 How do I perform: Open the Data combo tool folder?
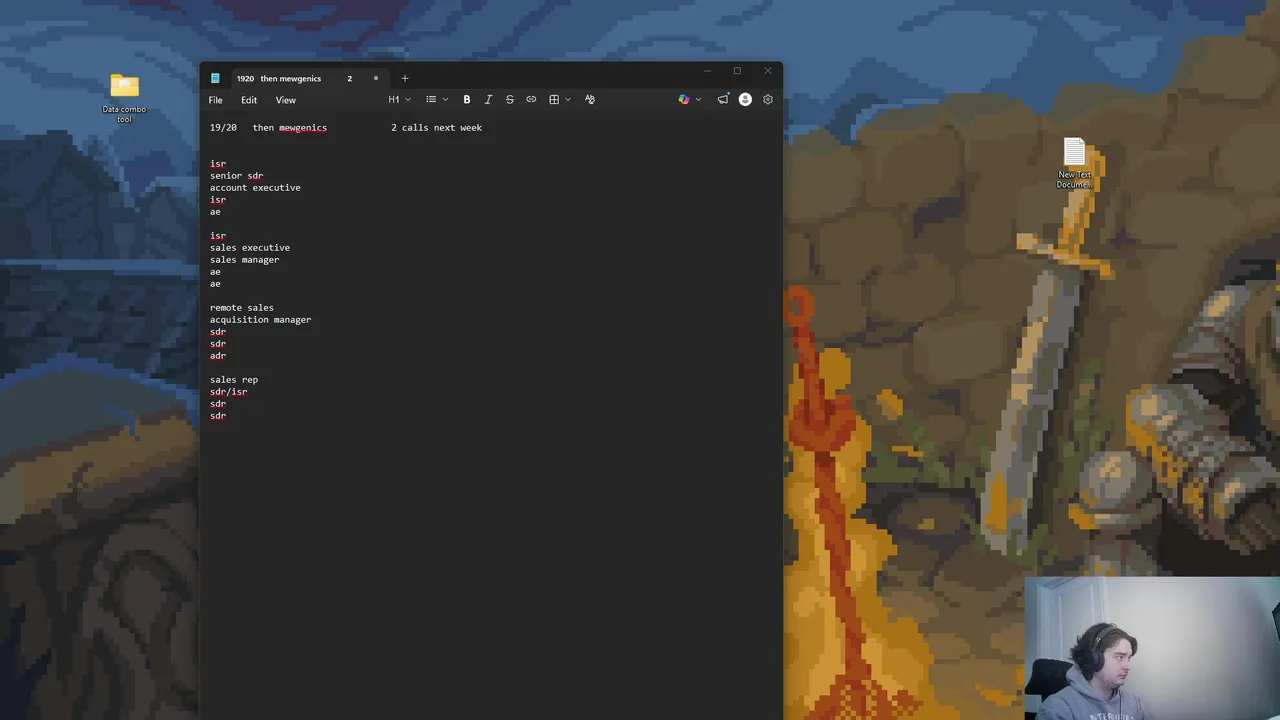(124, 98)
